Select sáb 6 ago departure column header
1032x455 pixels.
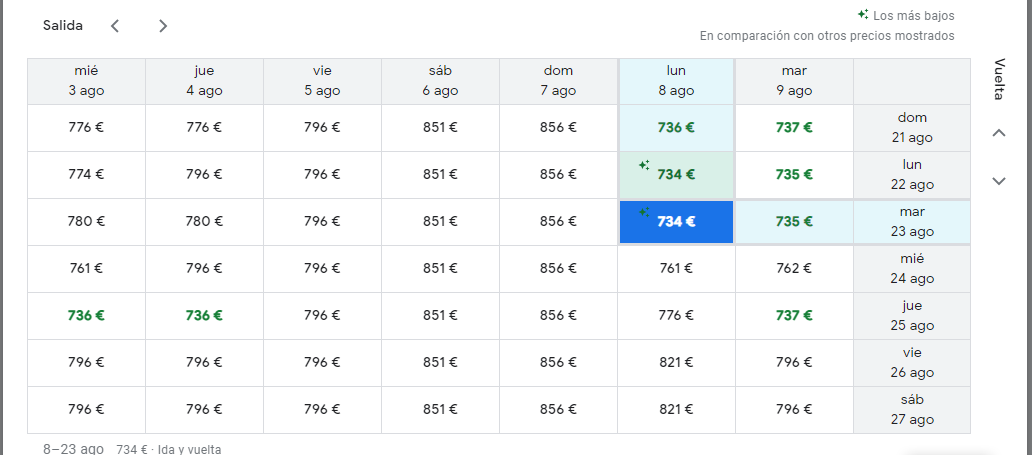440,81
